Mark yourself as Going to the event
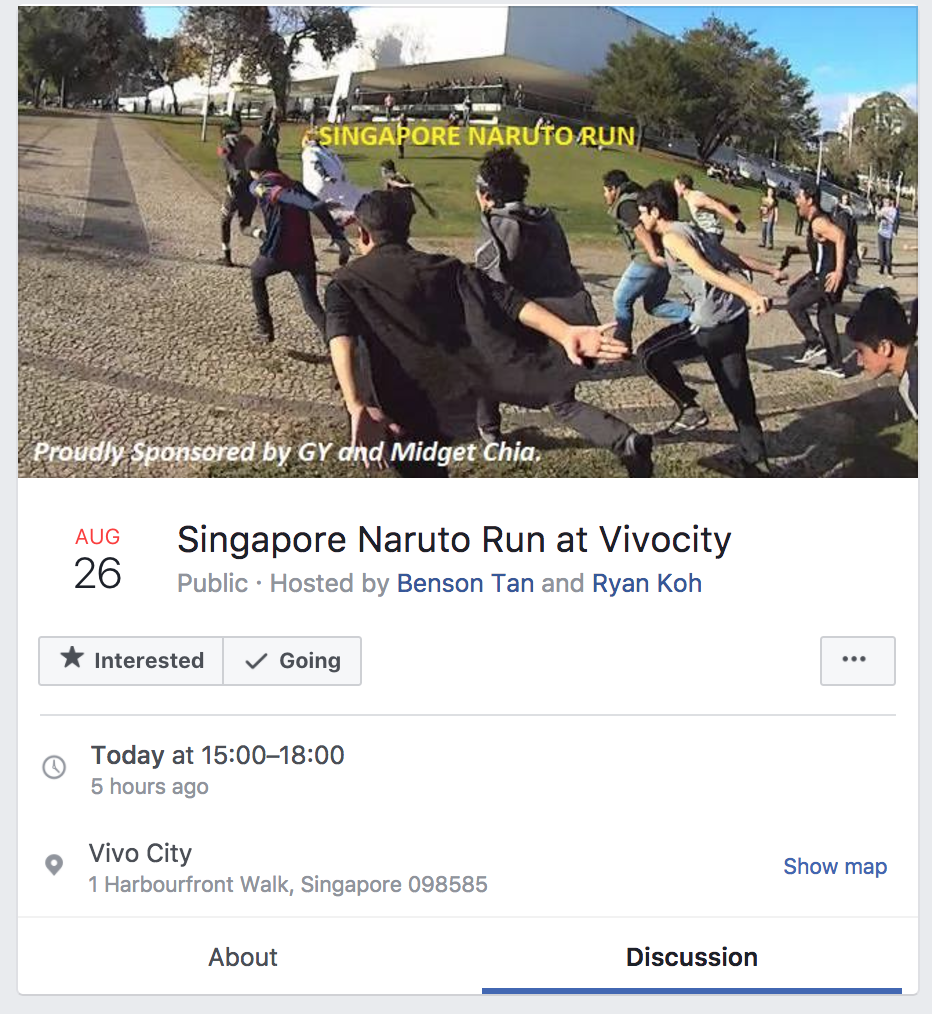Image resolution: width=932 pixels, height=1014 pixels. click(292, 660)
